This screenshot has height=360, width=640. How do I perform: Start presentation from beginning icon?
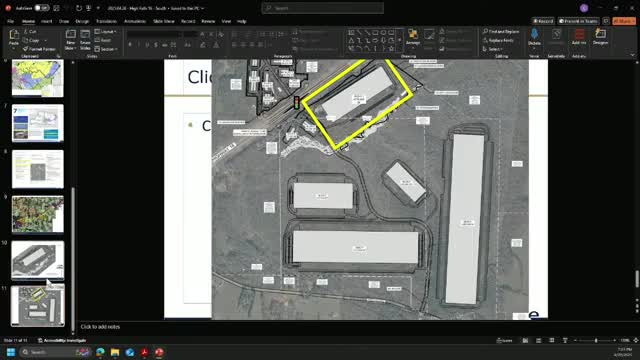89,8
